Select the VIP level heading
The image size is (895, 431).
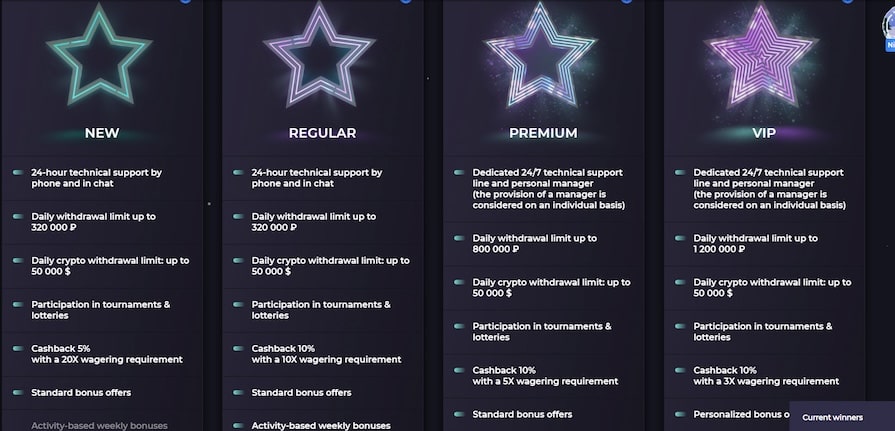click(x=764, y=133)
